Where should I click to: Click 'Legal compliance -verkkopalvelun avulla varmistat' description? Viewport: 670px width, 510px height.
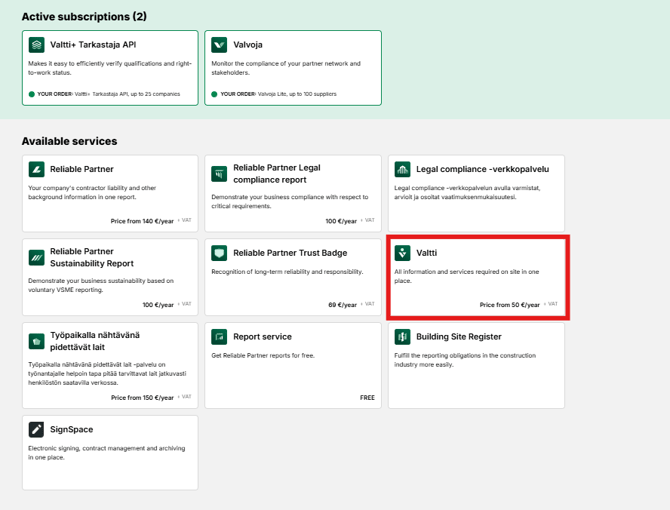[x=467, y=193]
